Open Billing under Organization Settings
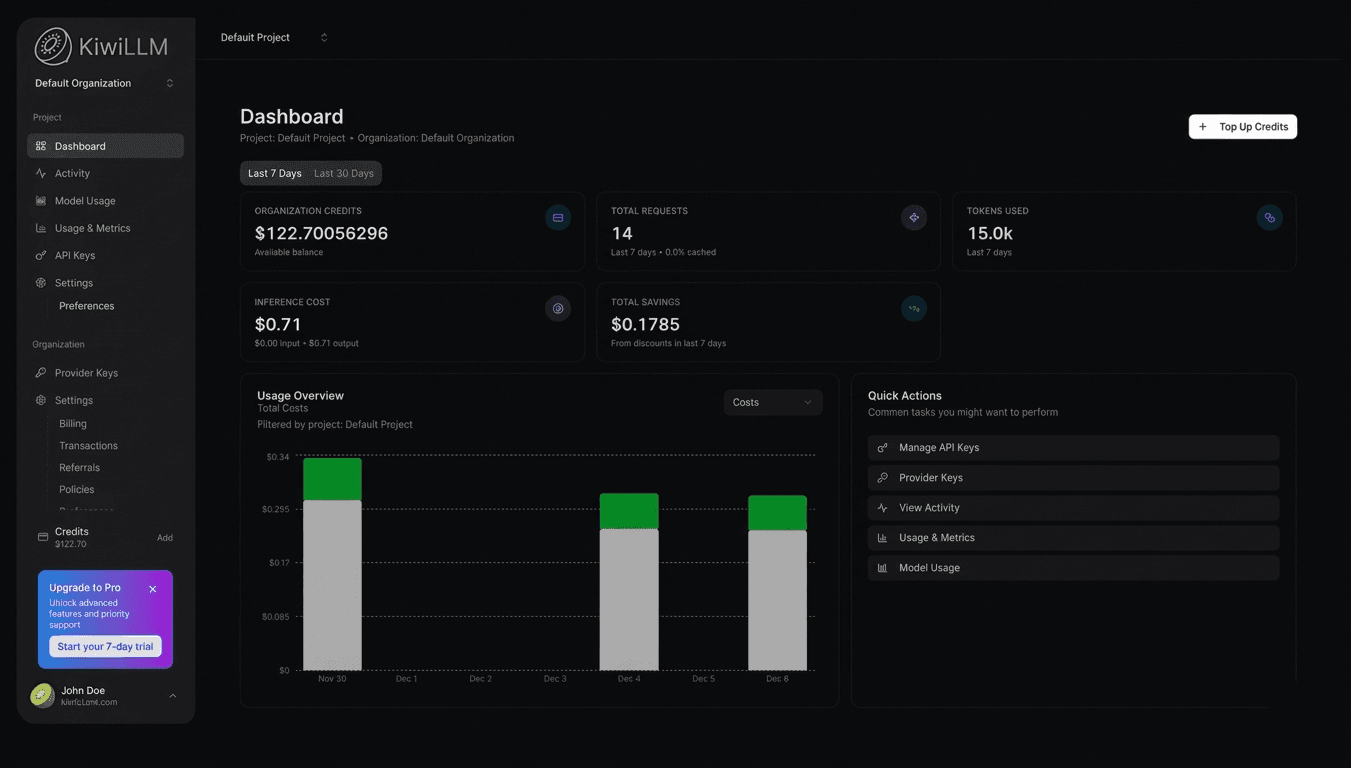The height and width of the screenshot is (768, 1351). (x=71, y=423)
